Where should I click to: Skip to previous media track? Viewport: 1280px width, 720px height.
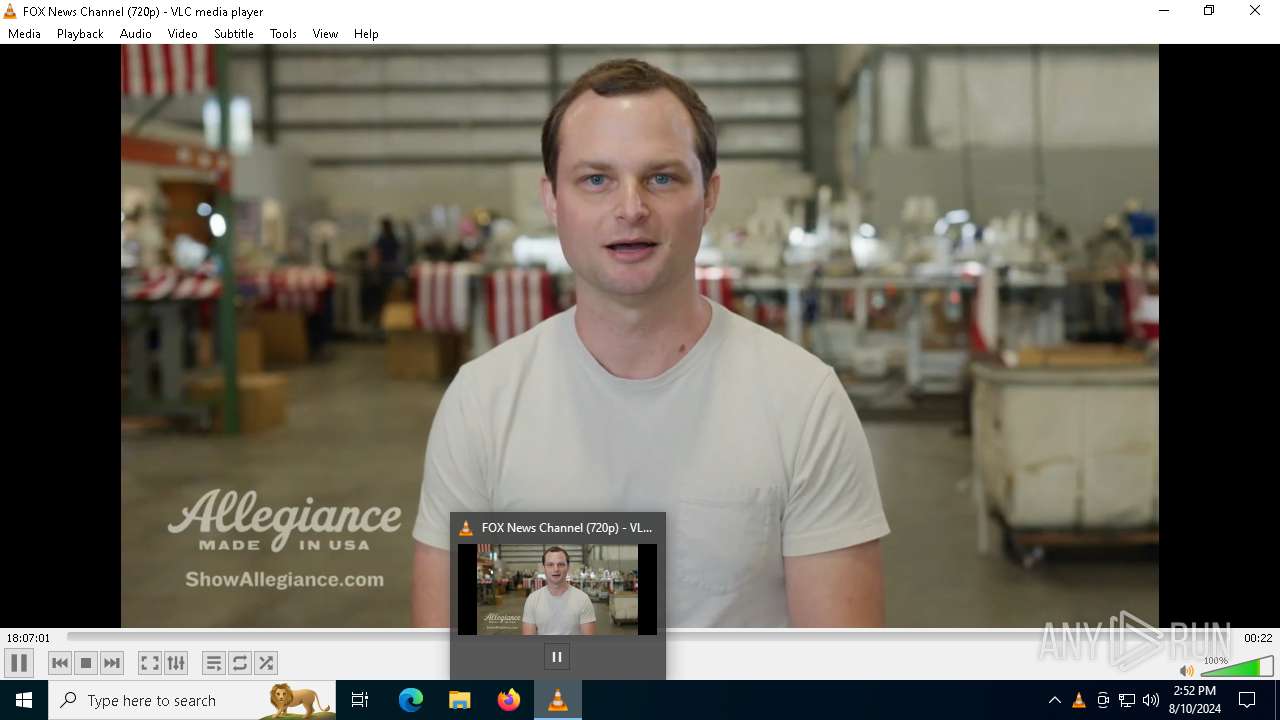[60, 663]
